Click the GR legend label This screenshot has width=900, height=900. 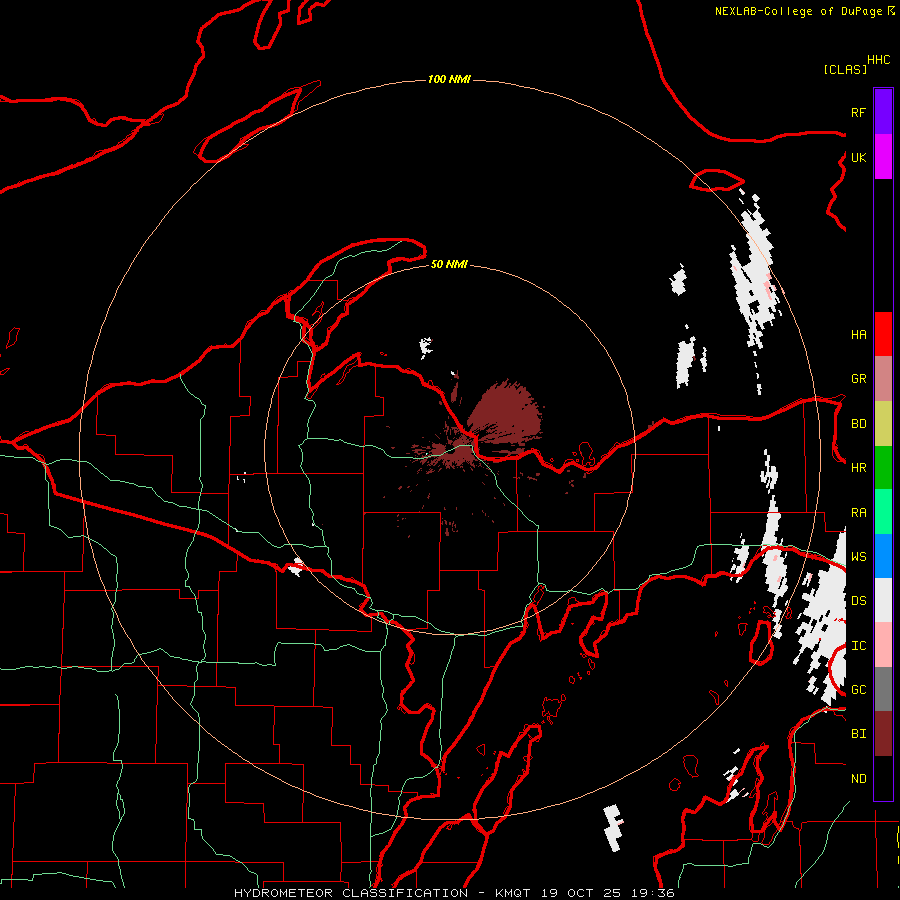click(x=858, y=379)
